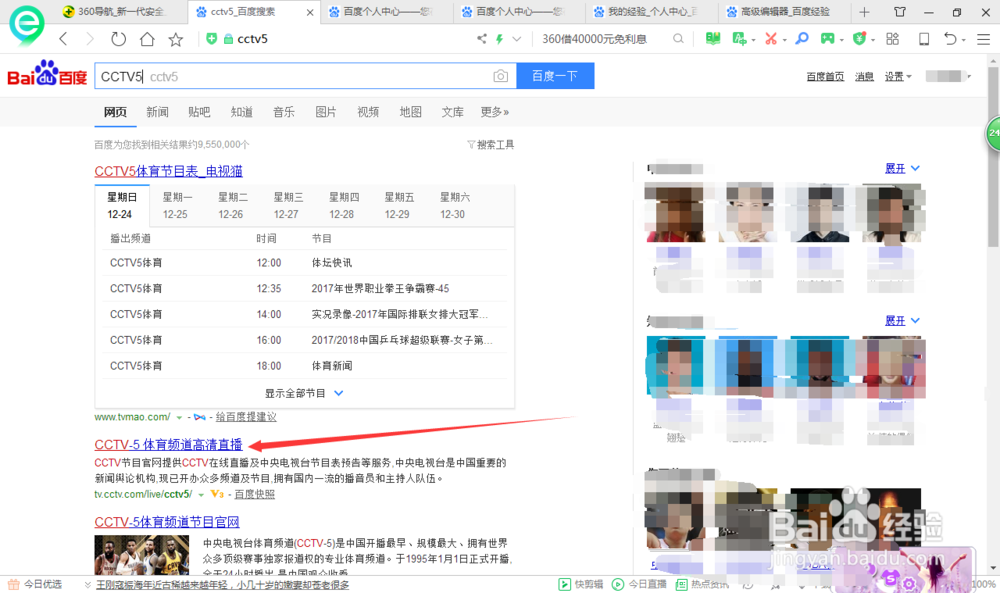Screen dimensions: 1000x593
Task: Click the green security shield in address bar
Action: (x=212, y=39)
